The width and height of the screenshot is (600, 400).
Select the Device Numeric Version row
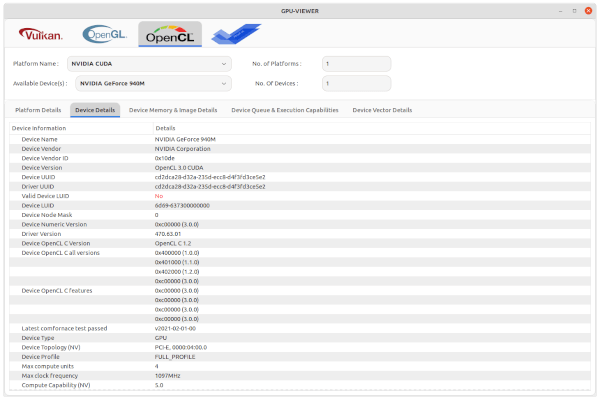tap(300, 224)
